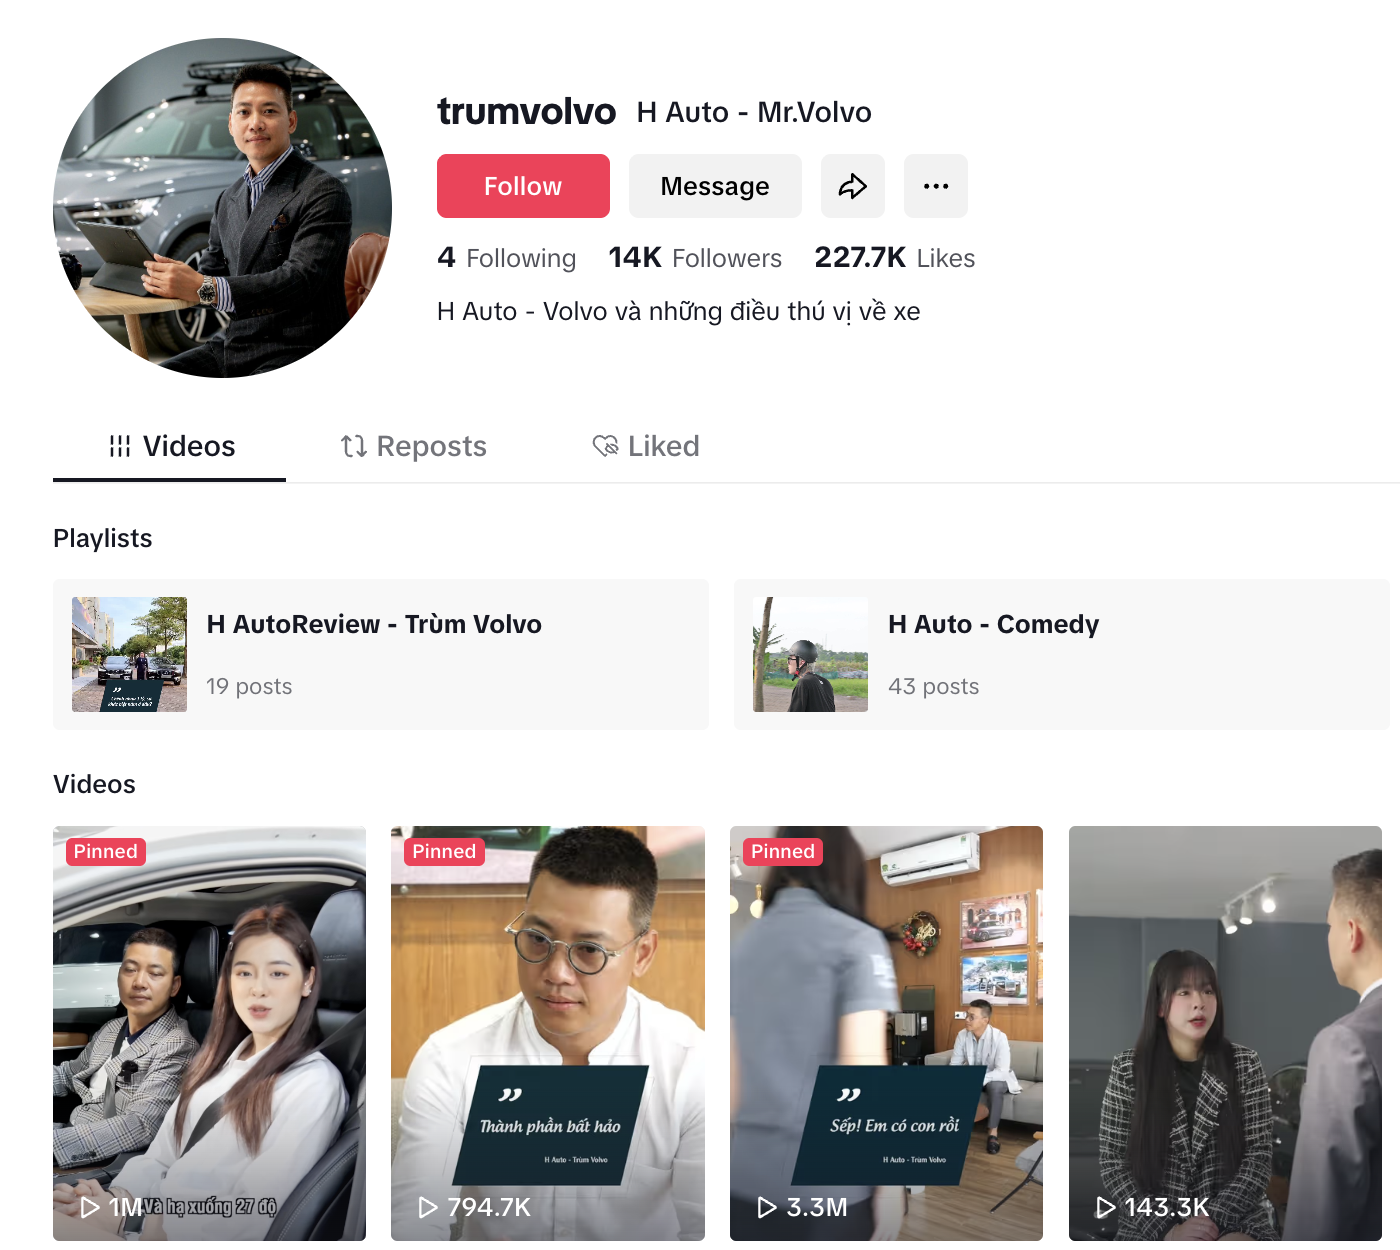
Task: Click the play icon next to 794.7K
Action: pos(428,1208)
